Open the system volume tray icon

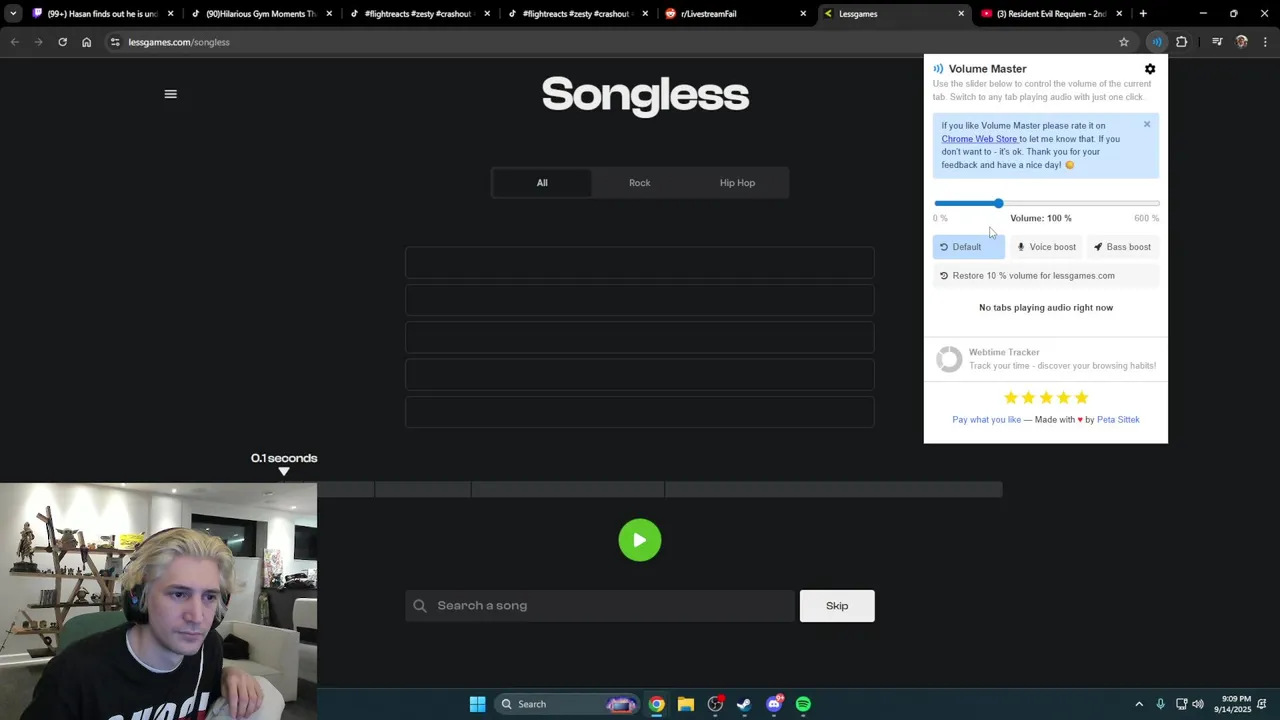(1198, 704)
